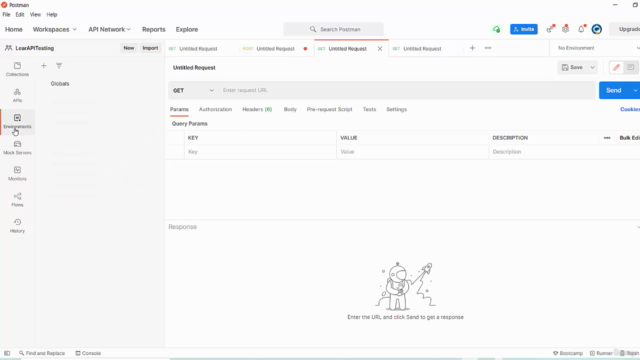Open the Edit menu
The height and width of the screenshot is (360, 640).
pos(20,14)
